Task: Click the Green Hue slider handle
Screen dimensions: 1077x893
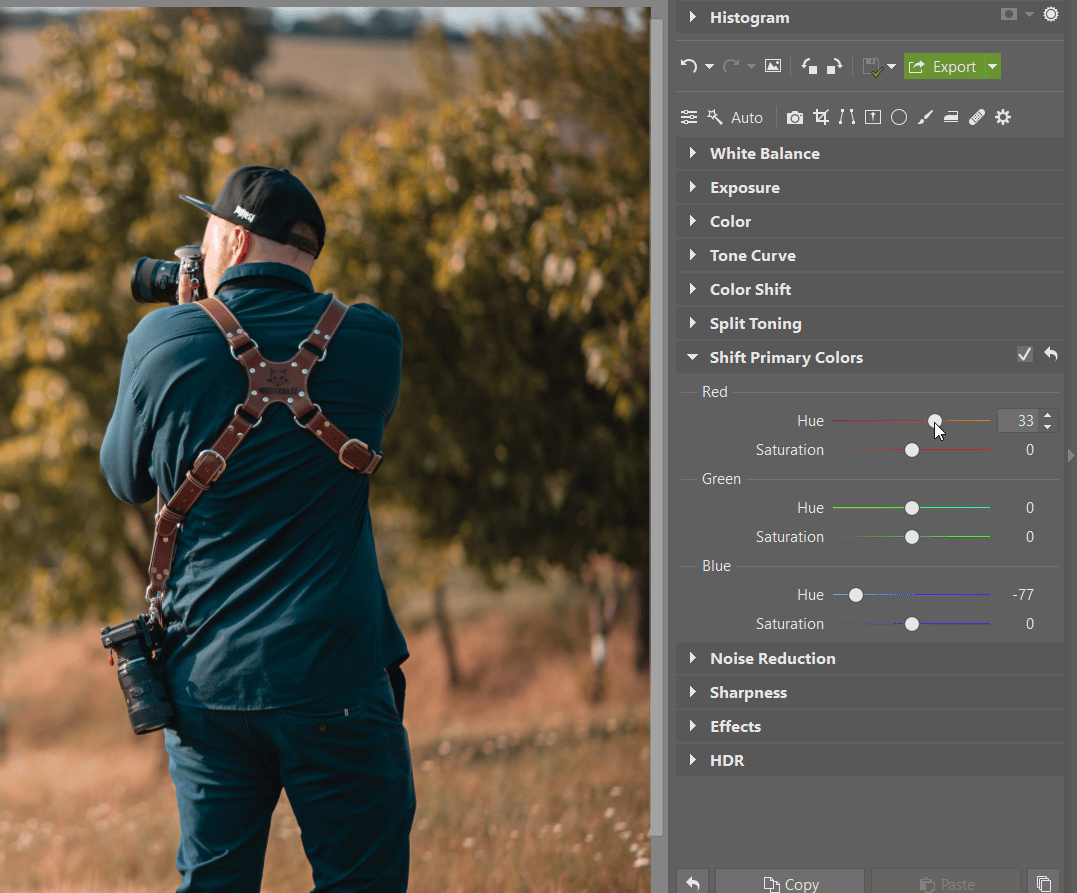Action: tap(911, 508)
